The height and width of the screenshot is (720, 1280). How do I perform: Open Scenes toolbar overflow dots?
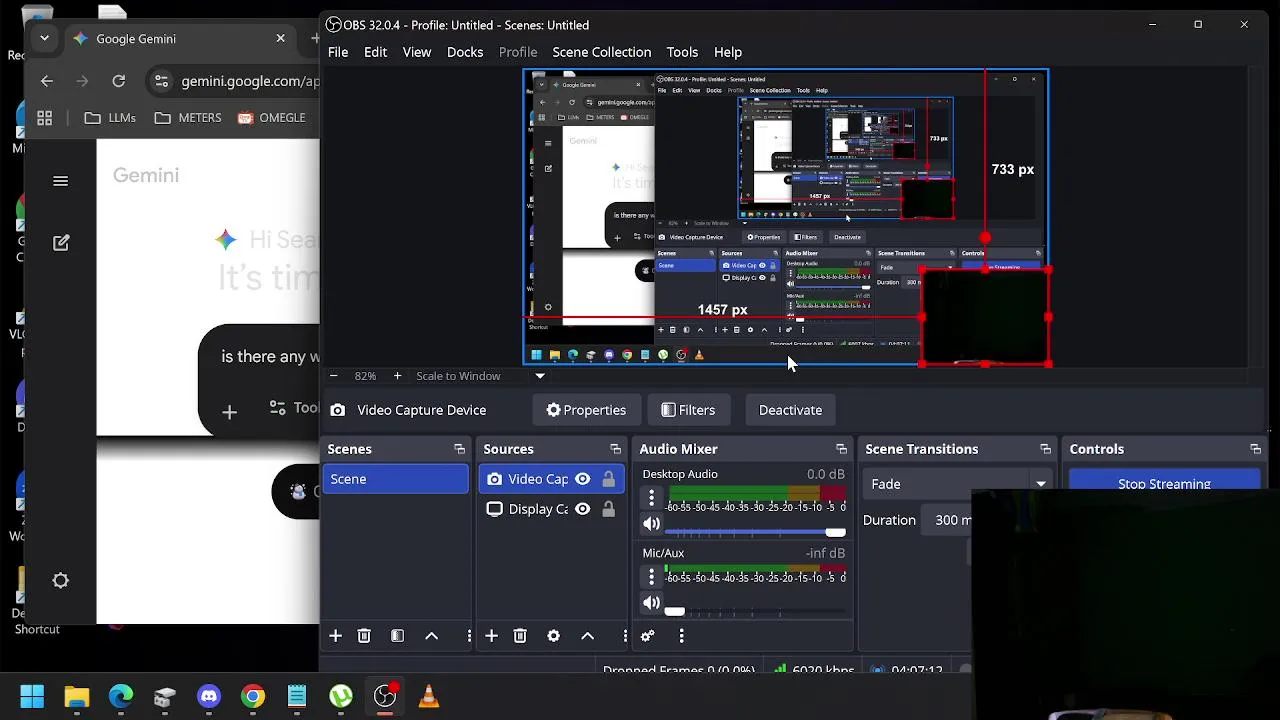tap(469, 636)
